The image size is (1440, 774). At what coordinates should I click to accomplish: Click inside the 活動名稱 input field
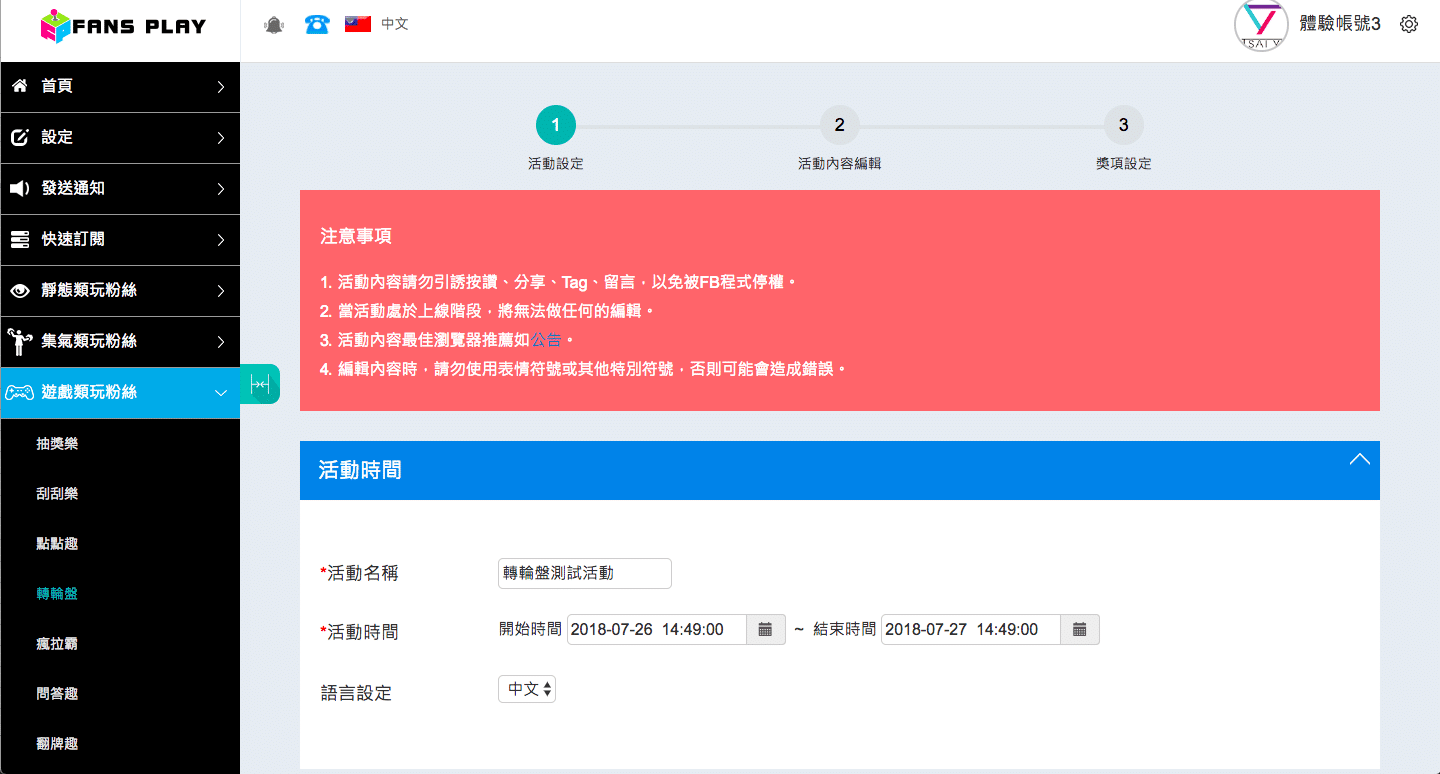[x=584, y=573]
